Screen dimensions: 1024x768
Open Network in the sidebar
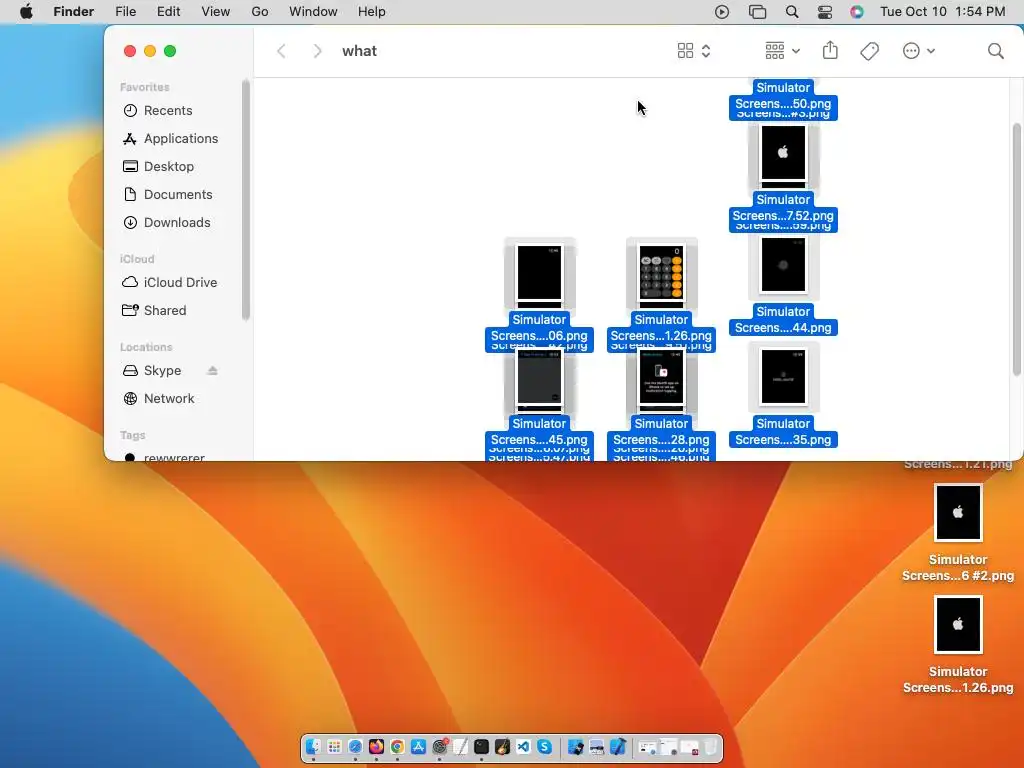[x=168, y=398]
